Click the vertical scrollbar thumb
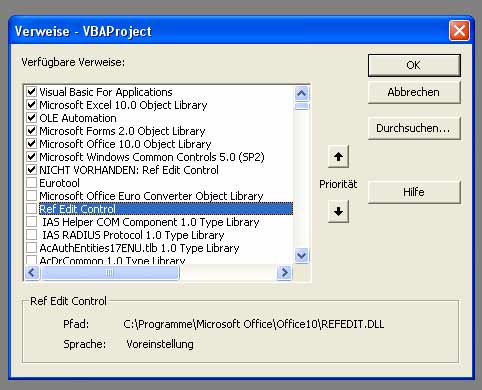 tap(302, 106)
